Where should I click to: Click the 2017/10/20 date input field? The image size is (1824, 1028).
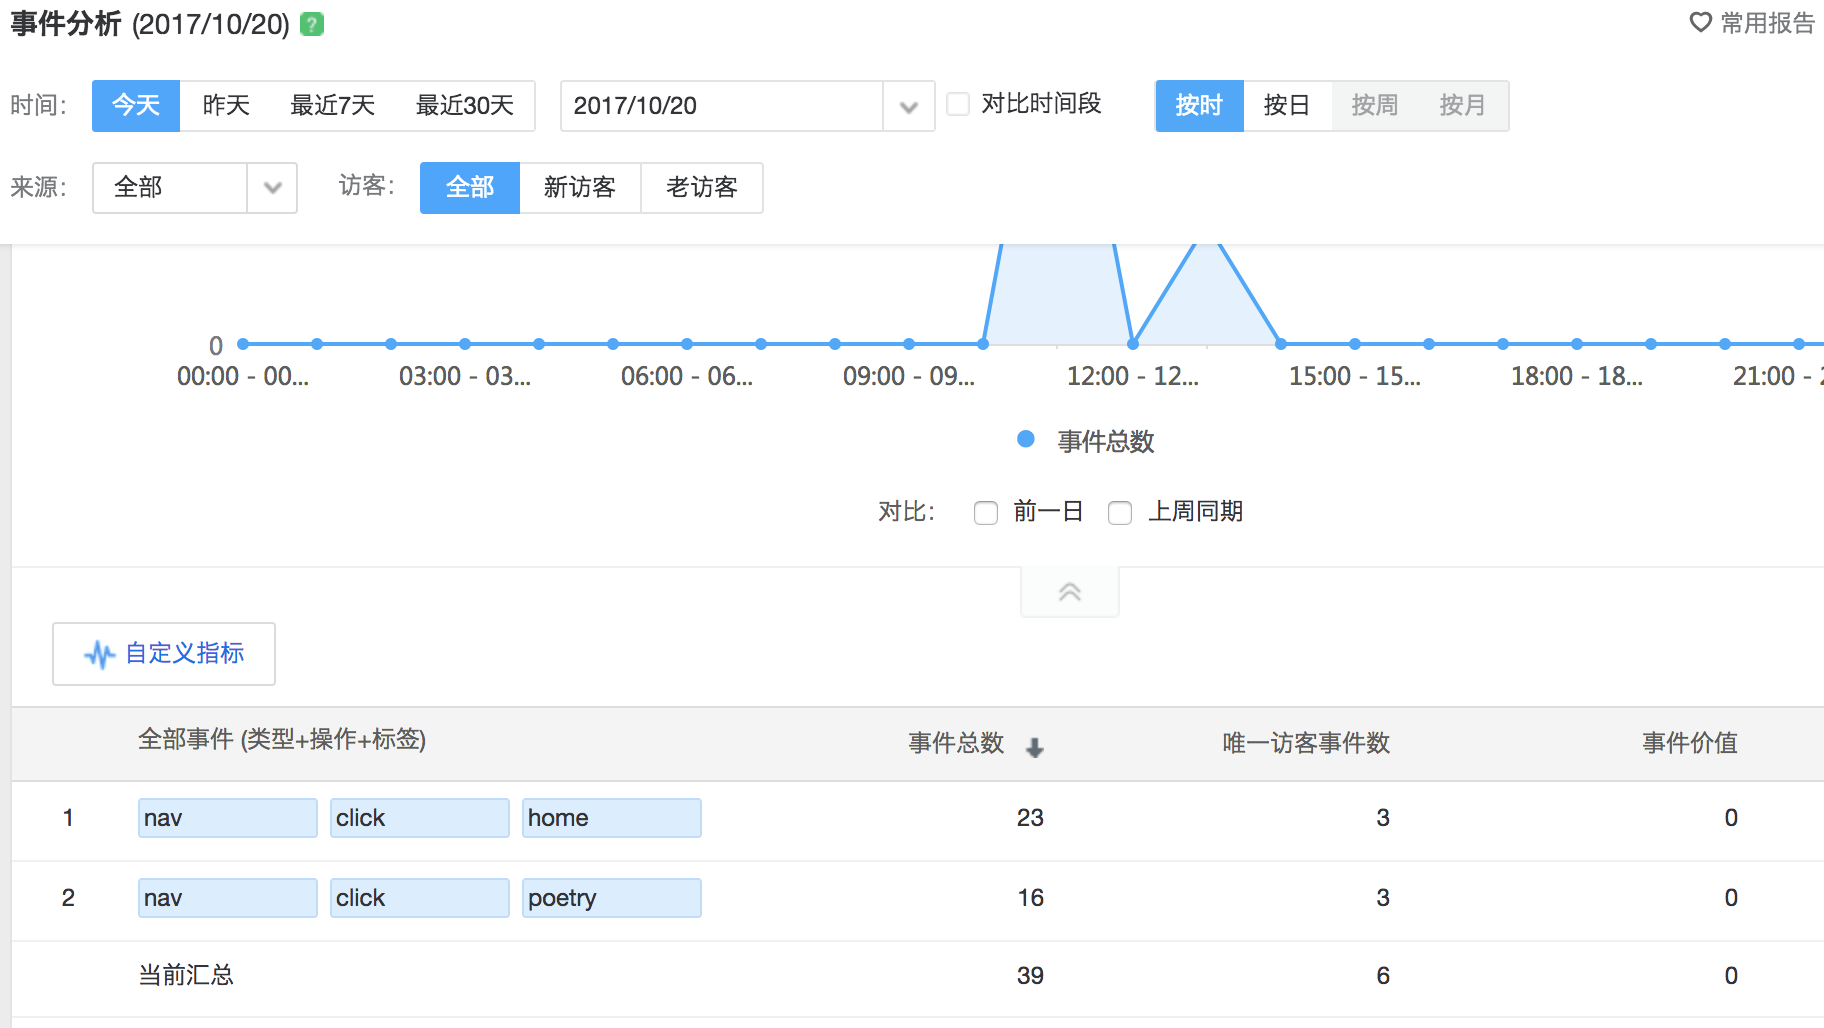pyautogui.click(x=722, y=106)
